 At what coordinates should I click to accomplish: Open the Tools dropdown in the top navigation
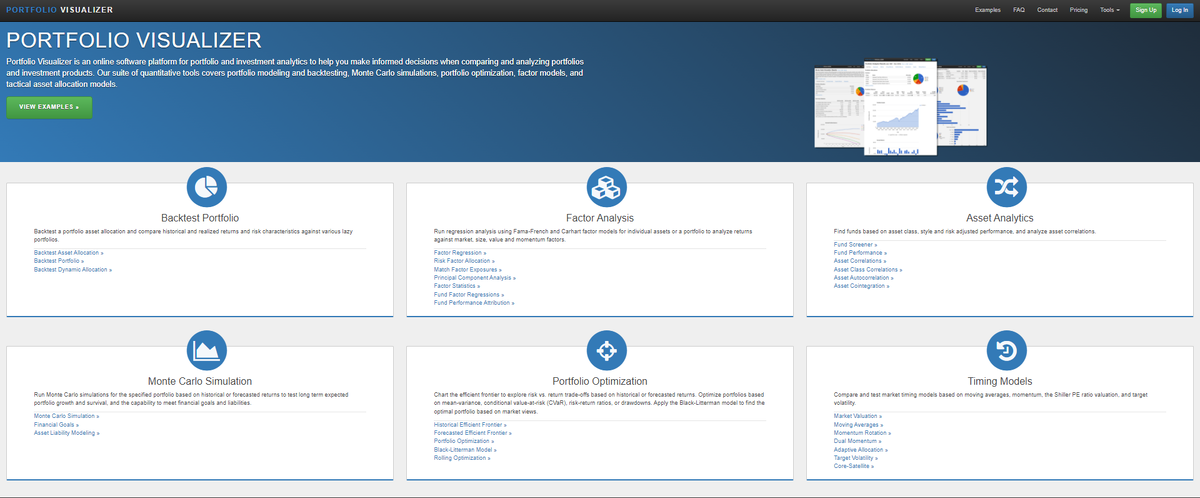pos(1110,10)
